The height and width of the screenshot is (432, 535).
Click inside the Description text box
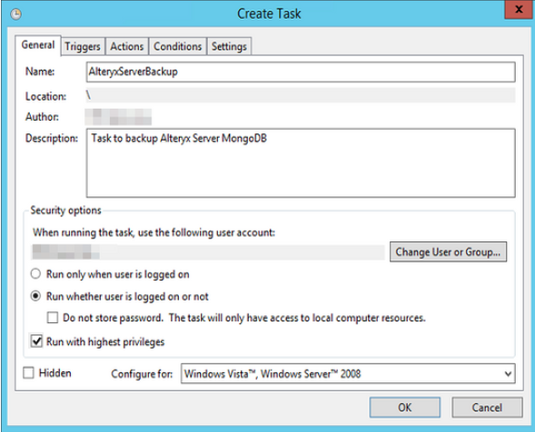301,163
